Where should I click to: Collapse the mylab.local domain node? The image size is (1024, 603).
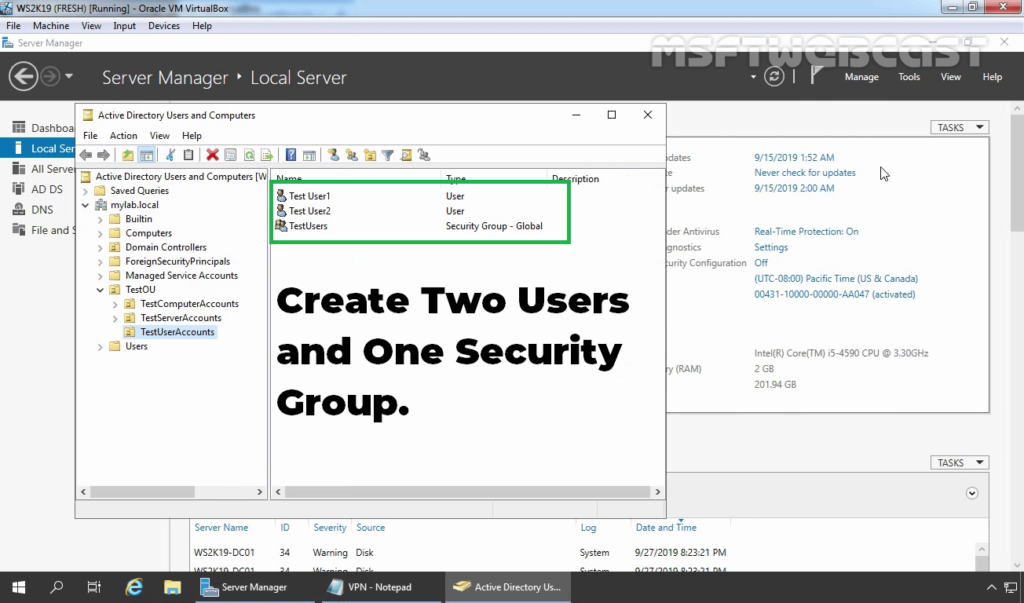click(x=86, y=205)
